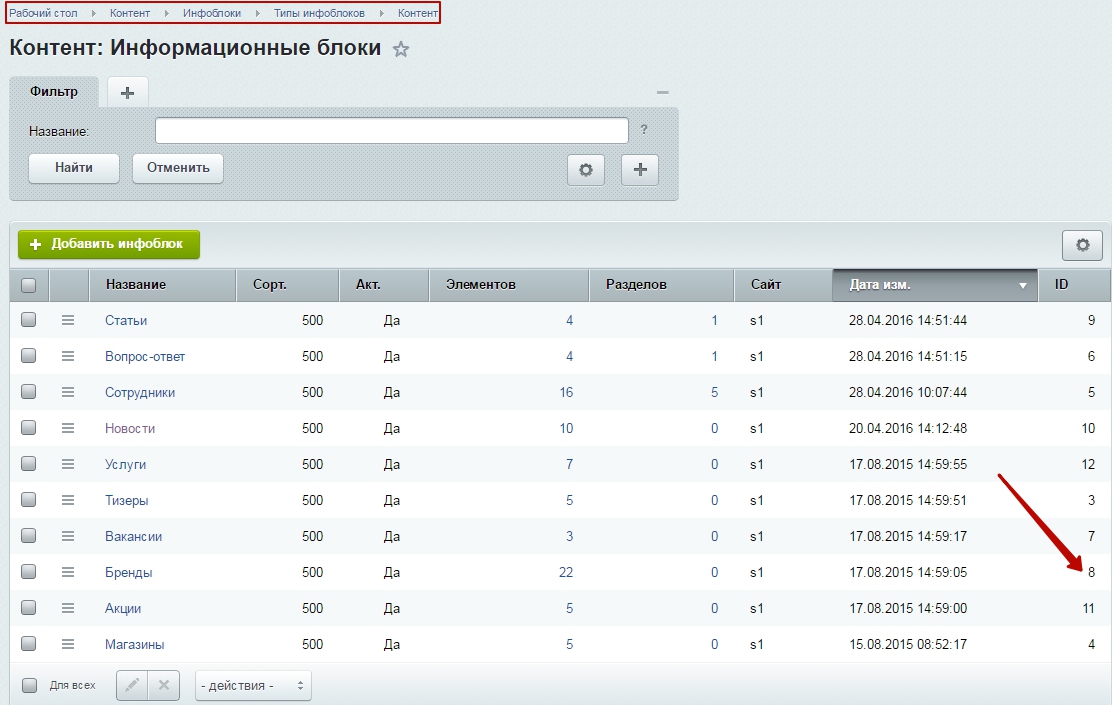Open row actions menu for Статьи
The image size is (1112, 705).
[x=68, y=320]
